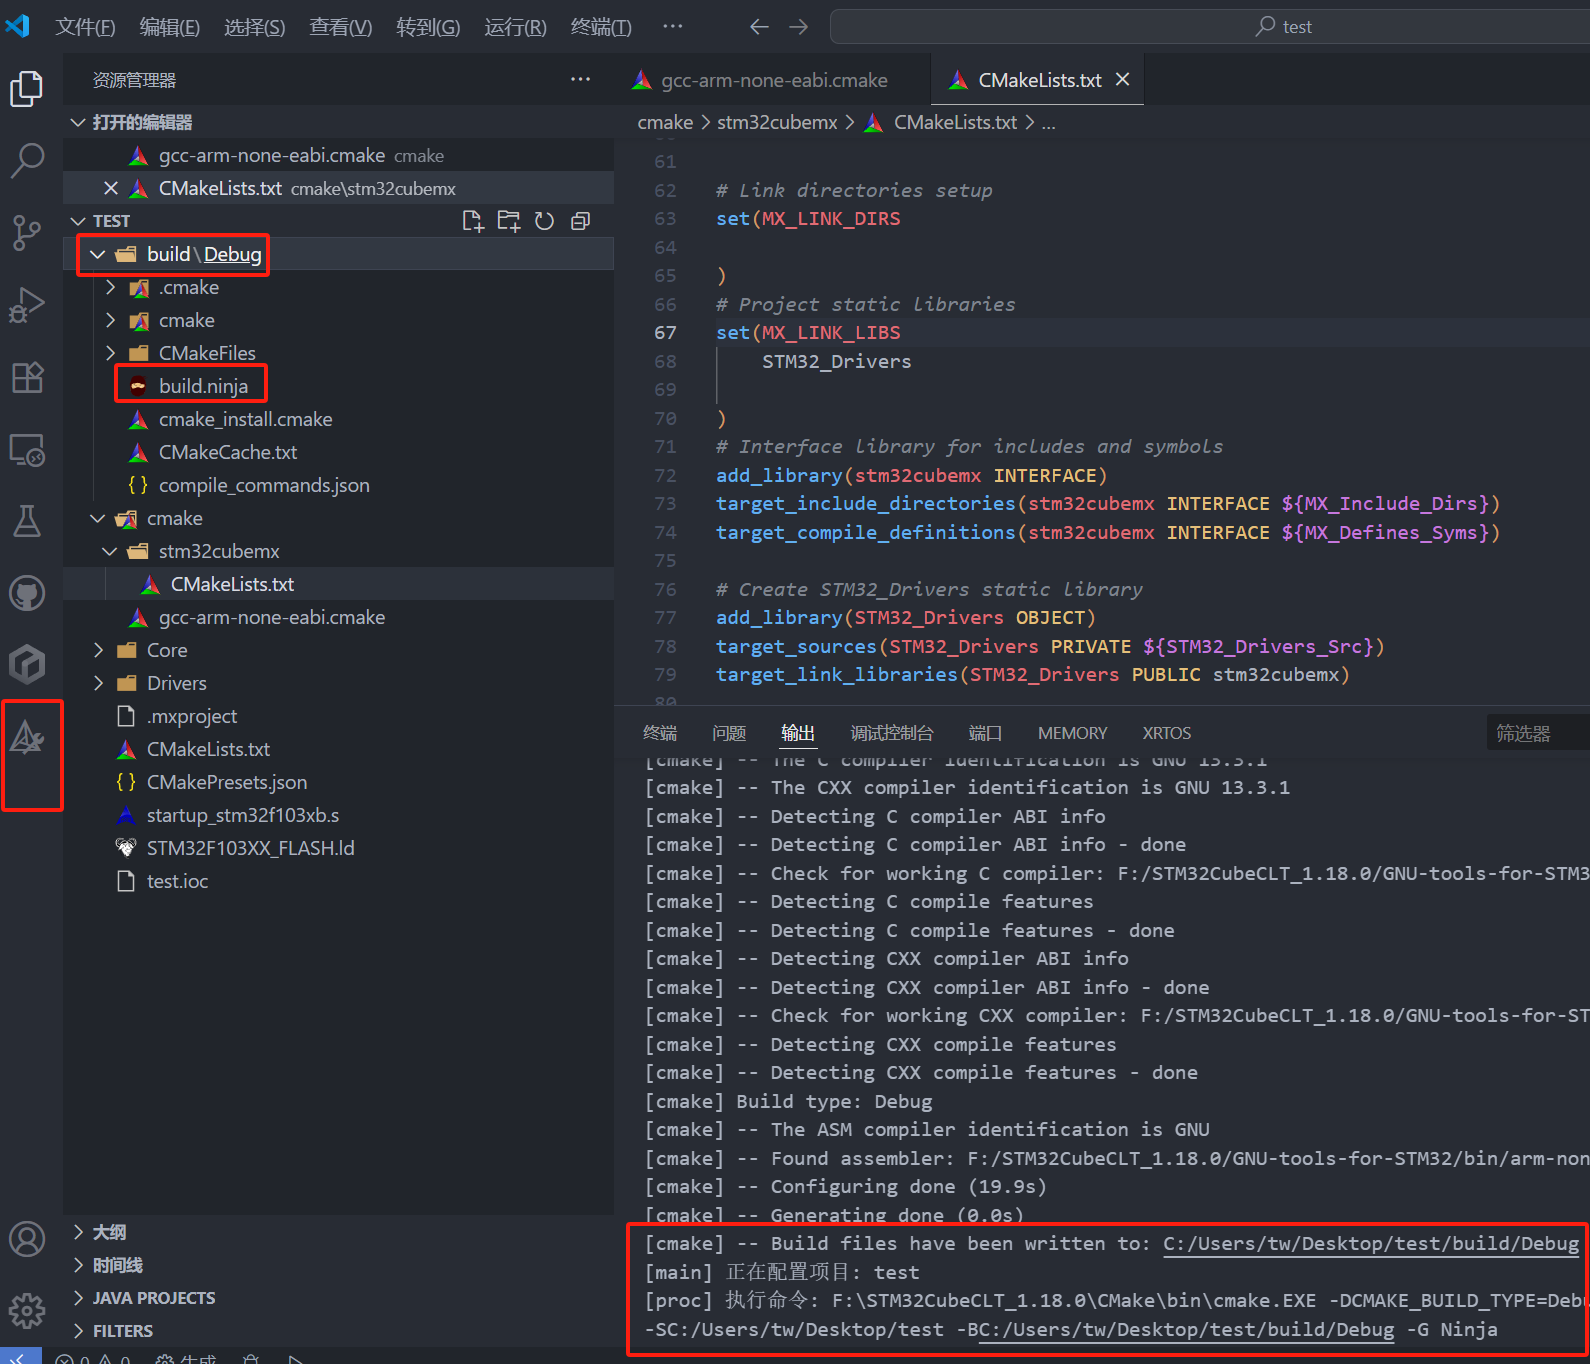The height and width of the screenshot is (1364, 1590).
Task: Collapse the build\Debug folder
Action: [x=97, y=254]
